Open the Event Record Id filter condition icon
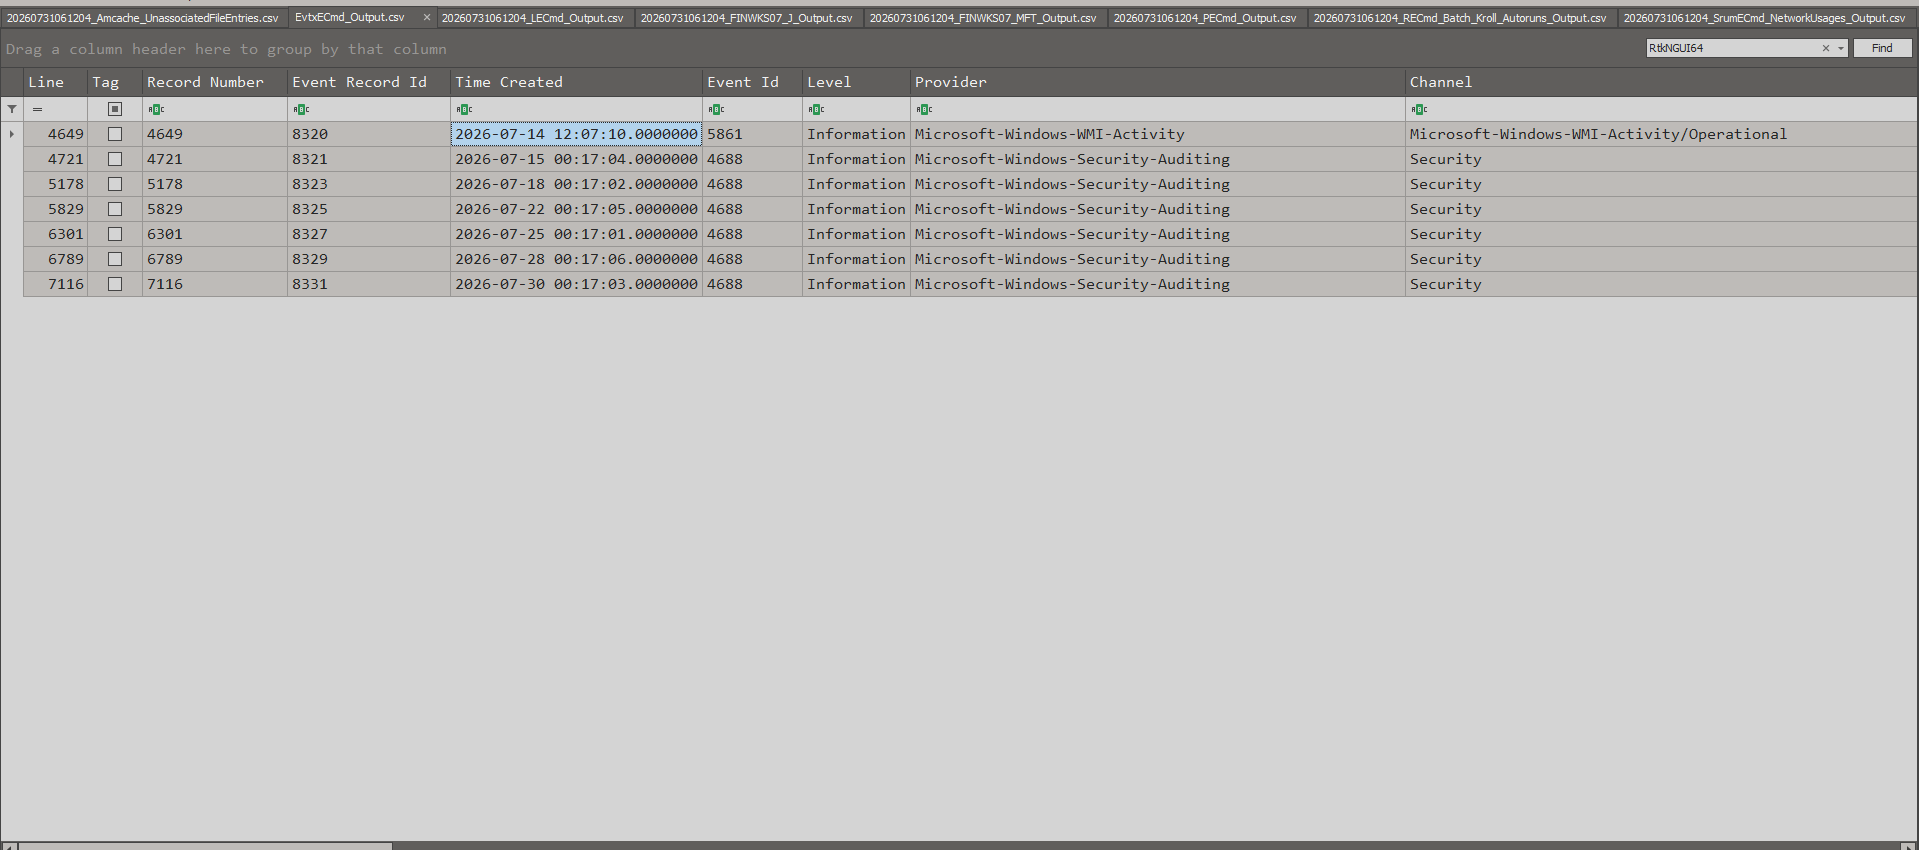This screenshot has width=1919, height=850. point(301,109)
